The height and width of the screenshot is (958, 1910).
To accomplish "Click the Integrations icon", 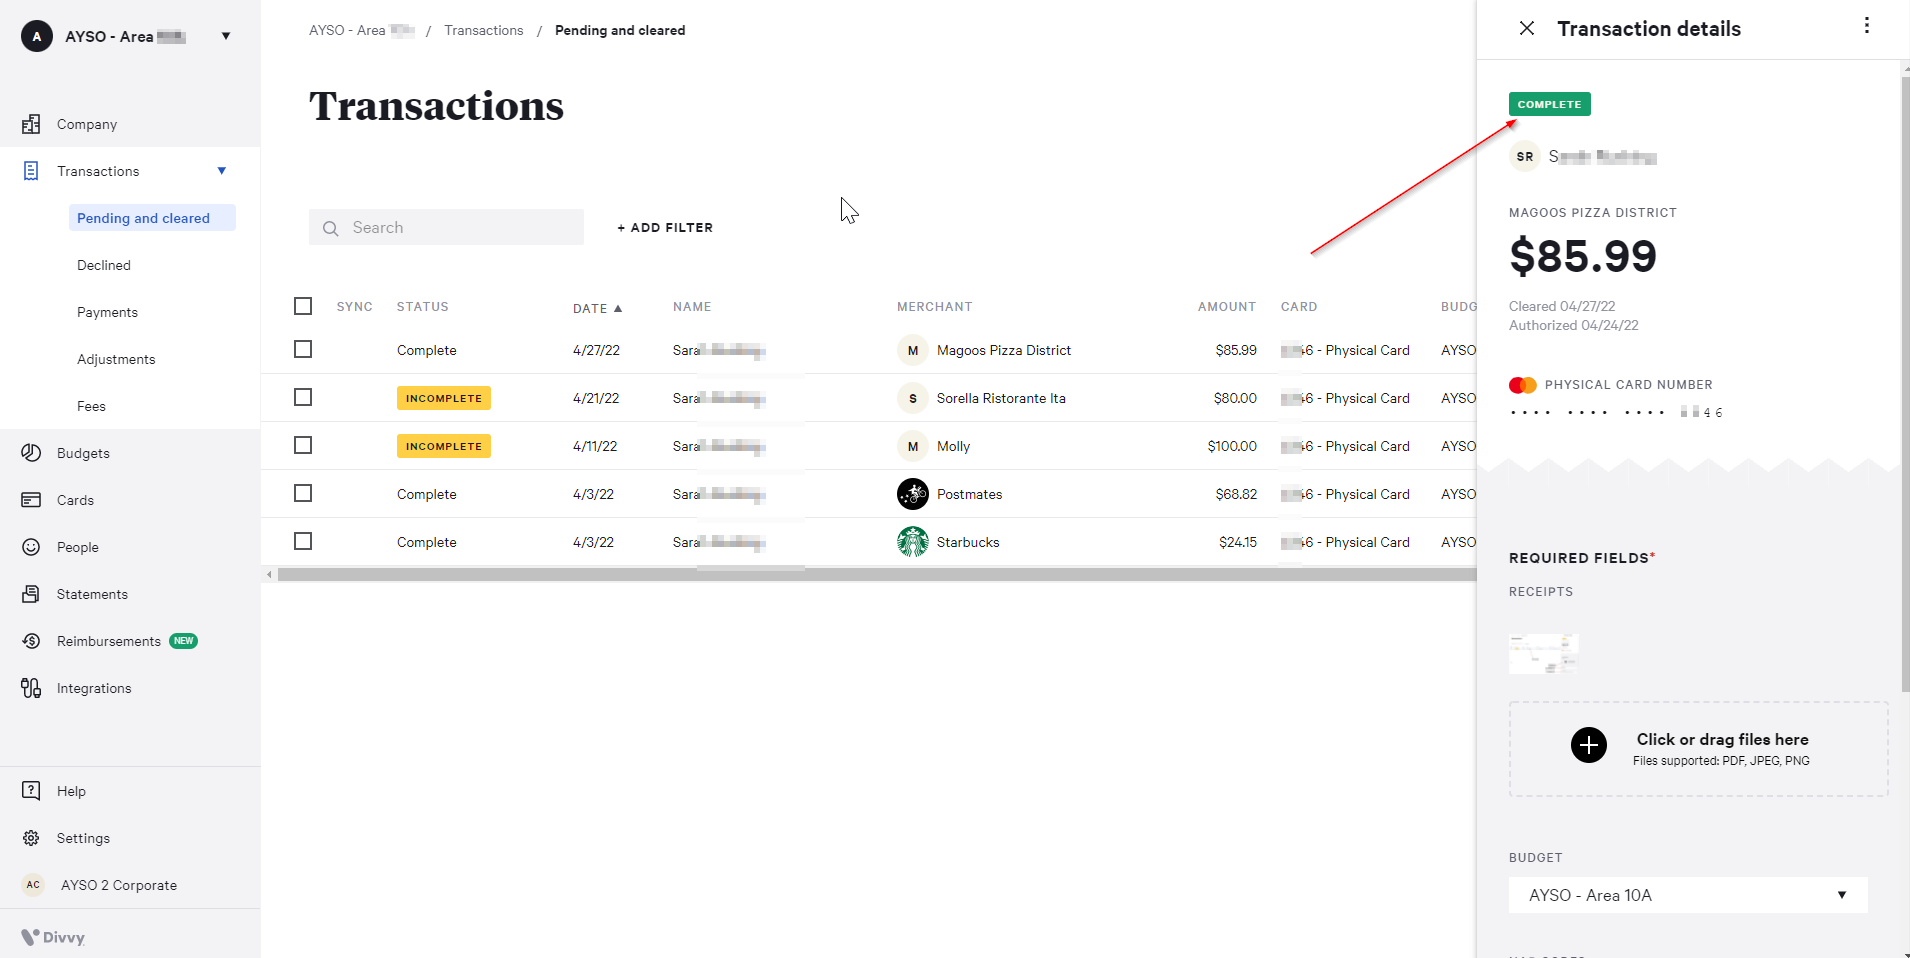I will [31, 688].
